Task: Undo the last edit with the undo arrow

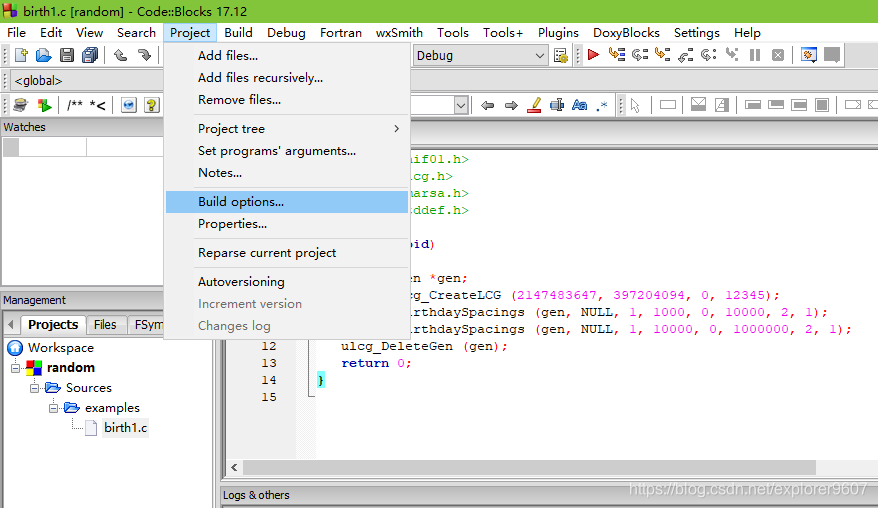Action: point(120,55)
